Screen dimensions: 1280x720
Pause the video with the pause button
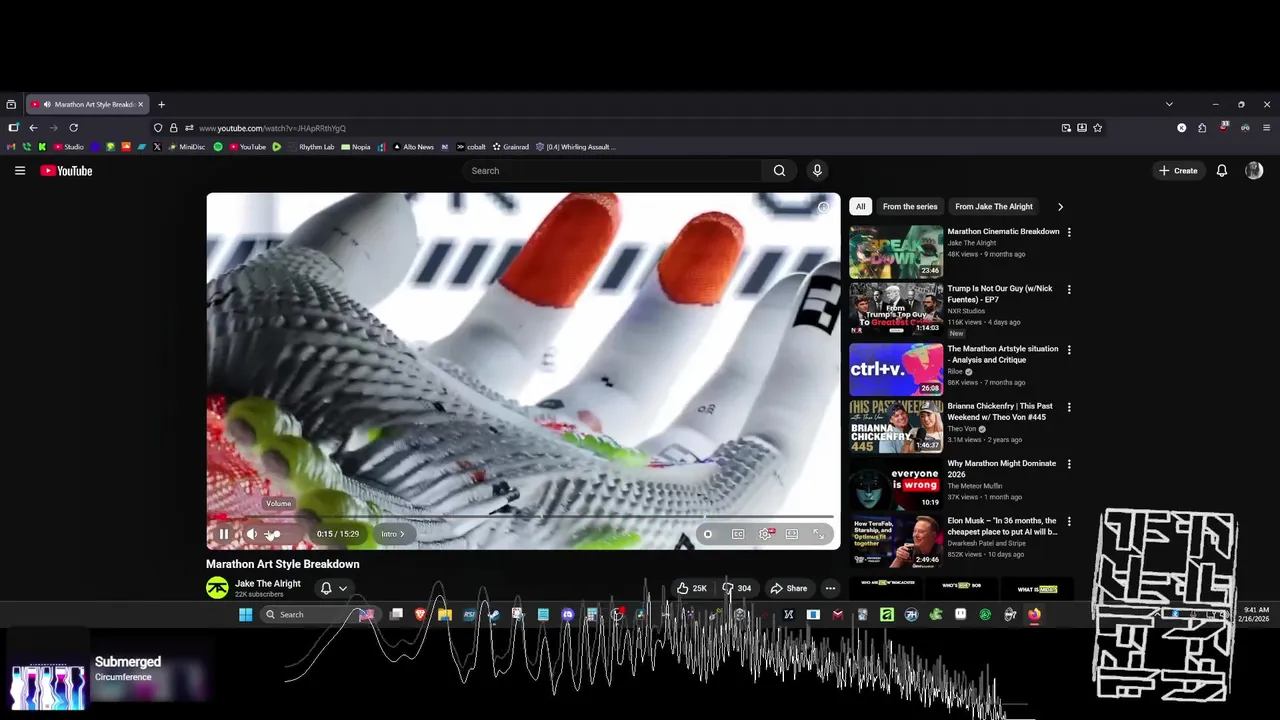(224, 534)
